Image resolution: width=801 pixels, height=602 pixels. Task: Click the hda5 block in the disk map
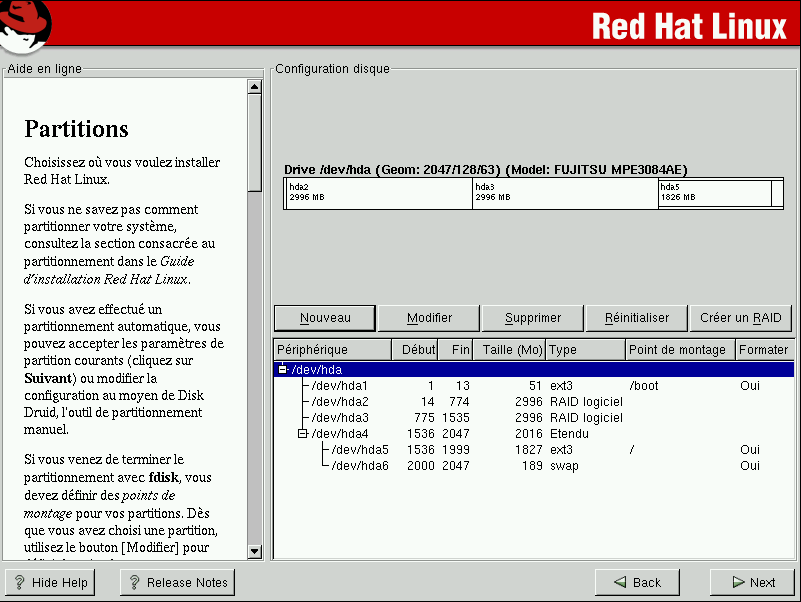(x=715, y=193)
